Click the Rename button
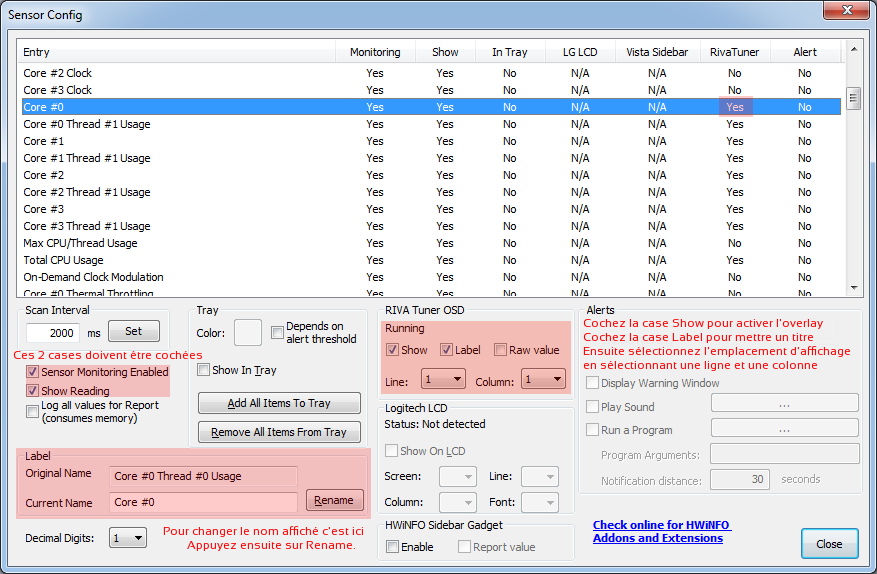 334,500
